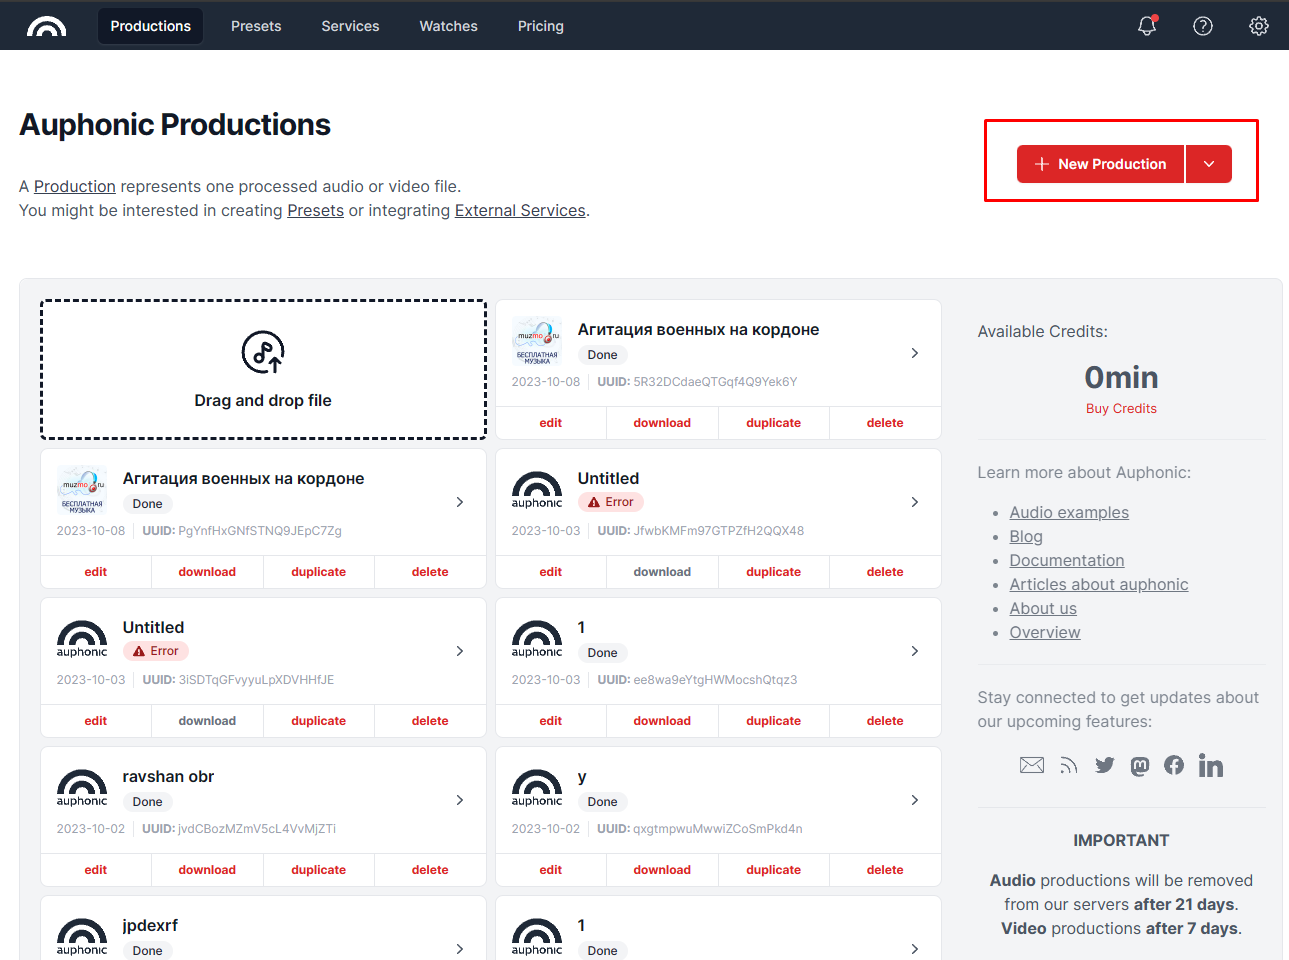Click auphonic logo of ravshan obr production
The image size is (1289, 960).
point(82,788)
